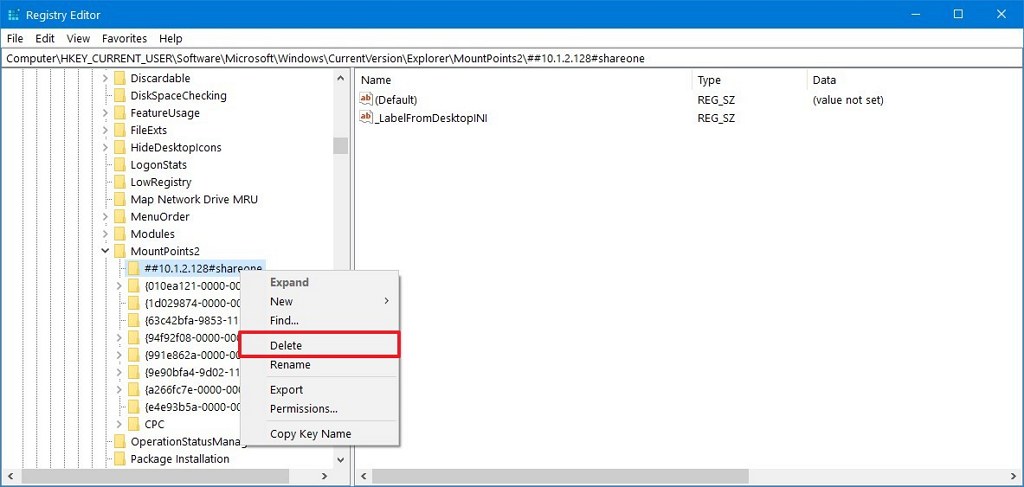Click the tree pane scroll down arrow

(x=340, y=460)
